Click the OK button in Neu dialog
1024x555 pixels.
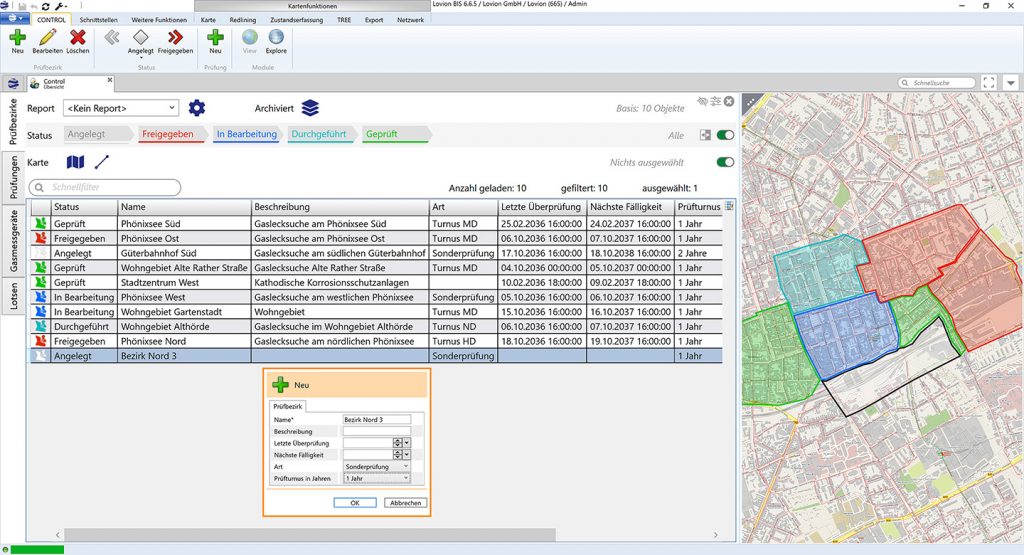point(354,503)
